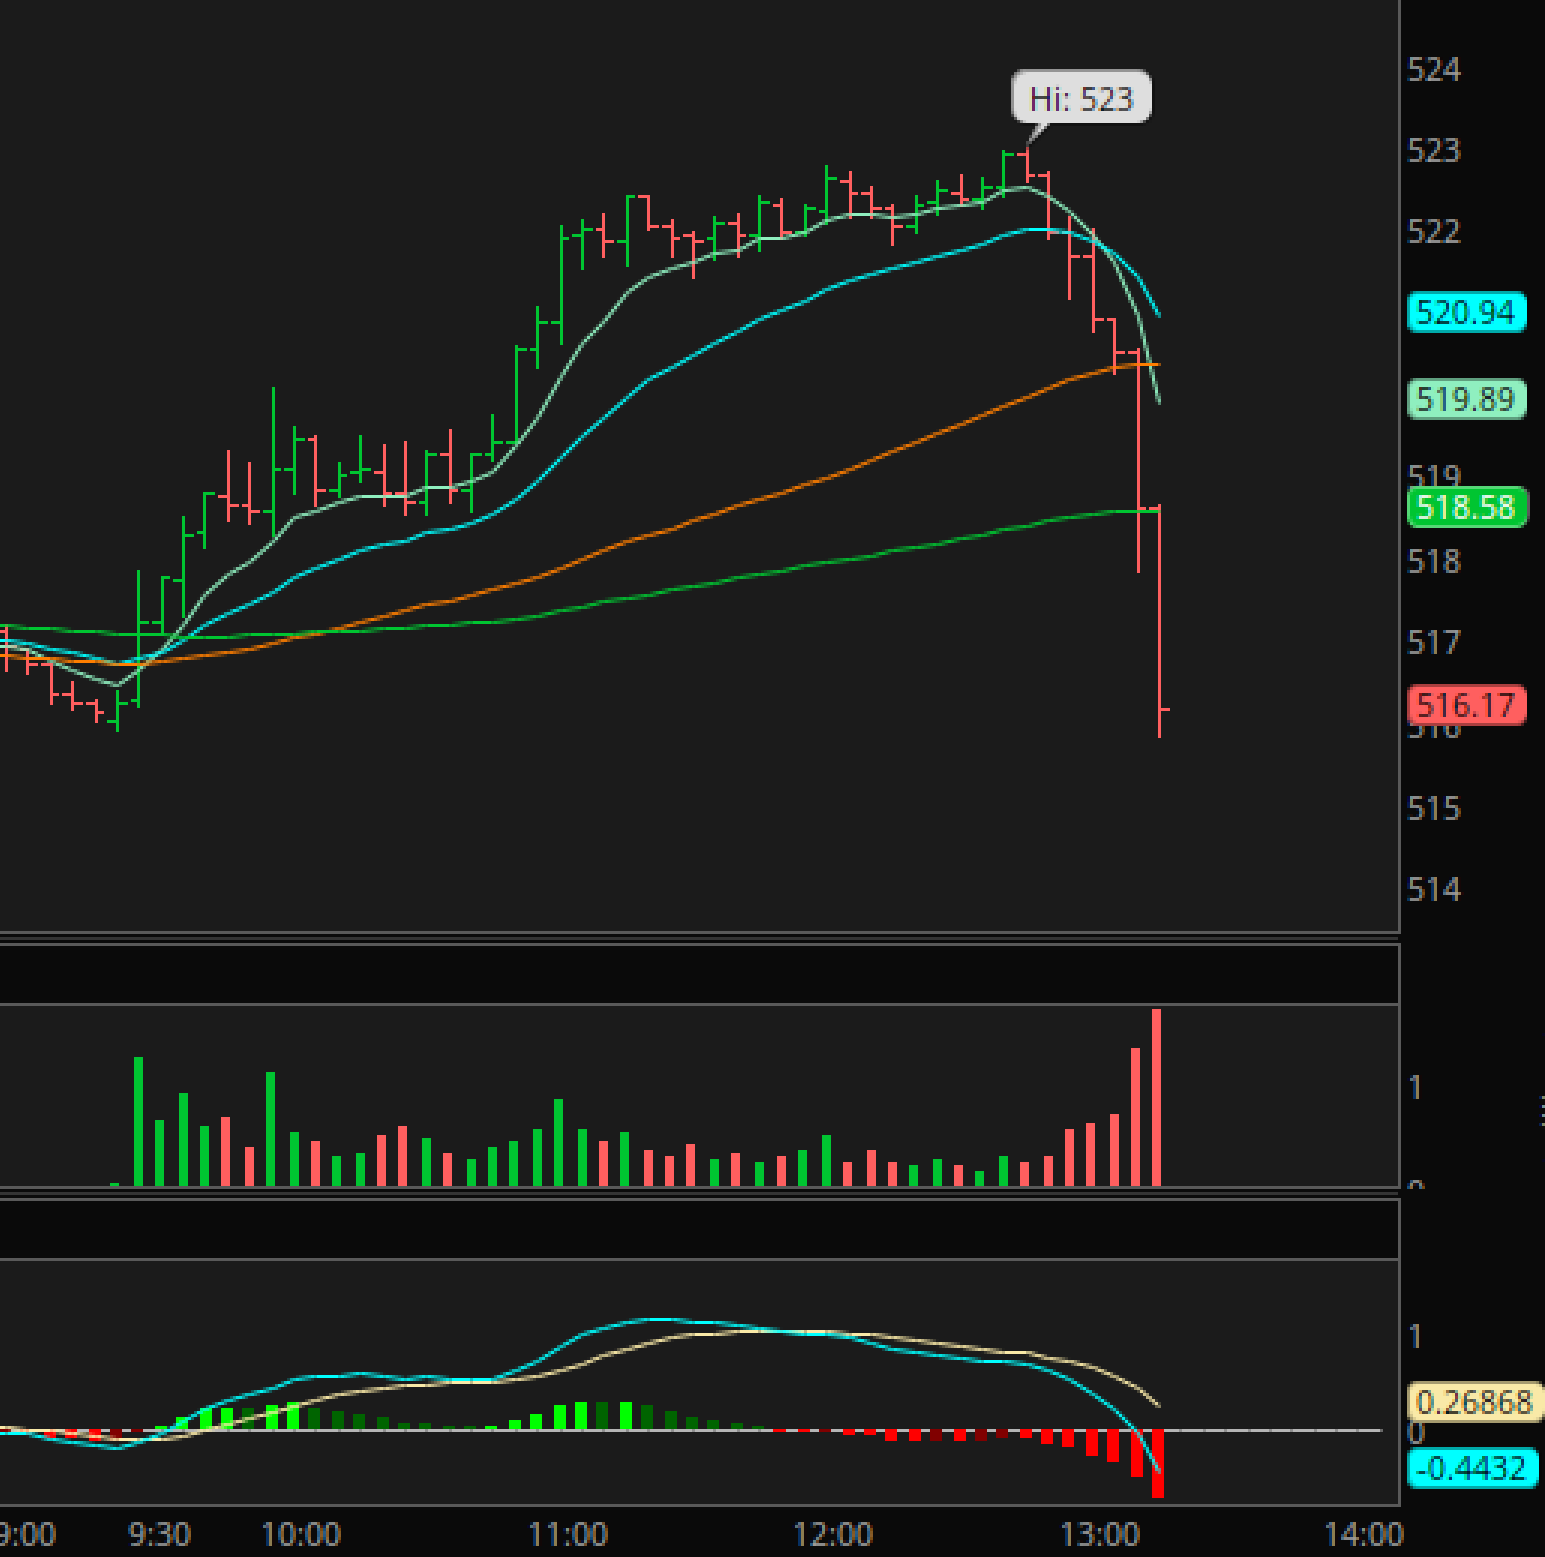This screenshot has height=1557, width=1545.
Task: Click the tallest red volume bar
Action: [x=1157, y=1097]
